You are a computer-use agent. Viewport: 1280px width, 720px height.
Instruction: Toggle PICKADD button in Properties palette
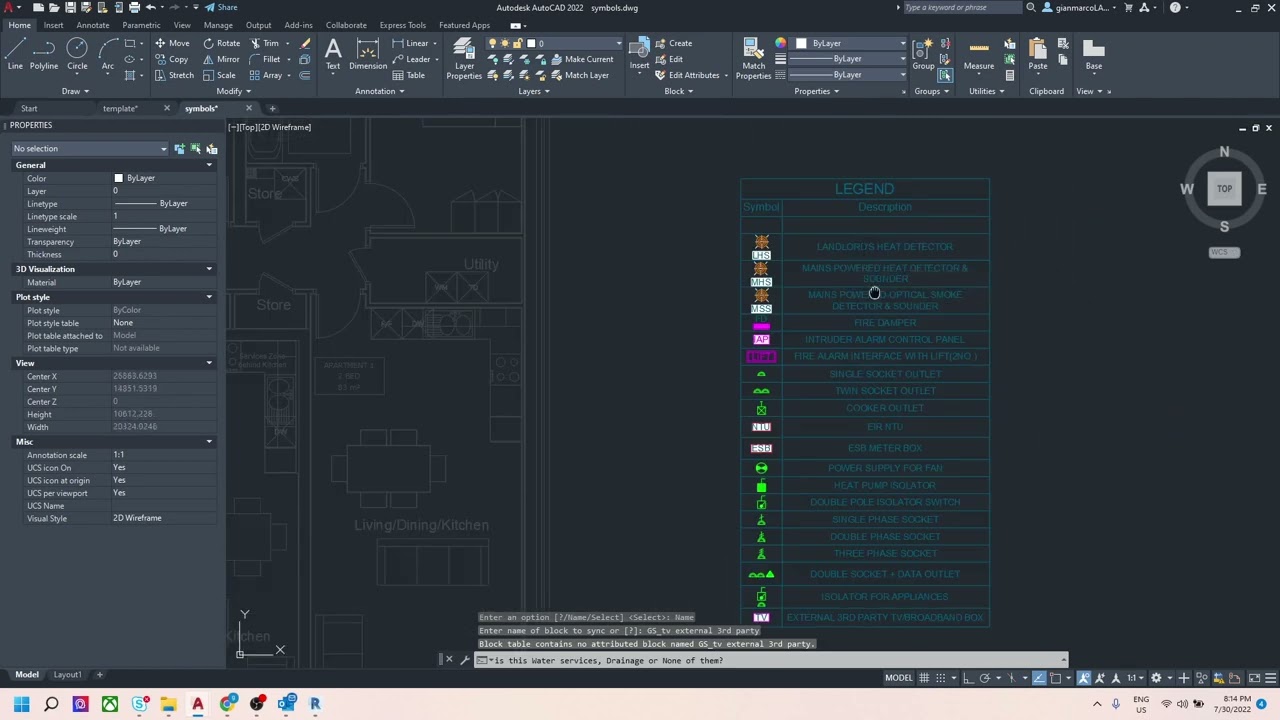pyautogui.click(x=180, y=149)
